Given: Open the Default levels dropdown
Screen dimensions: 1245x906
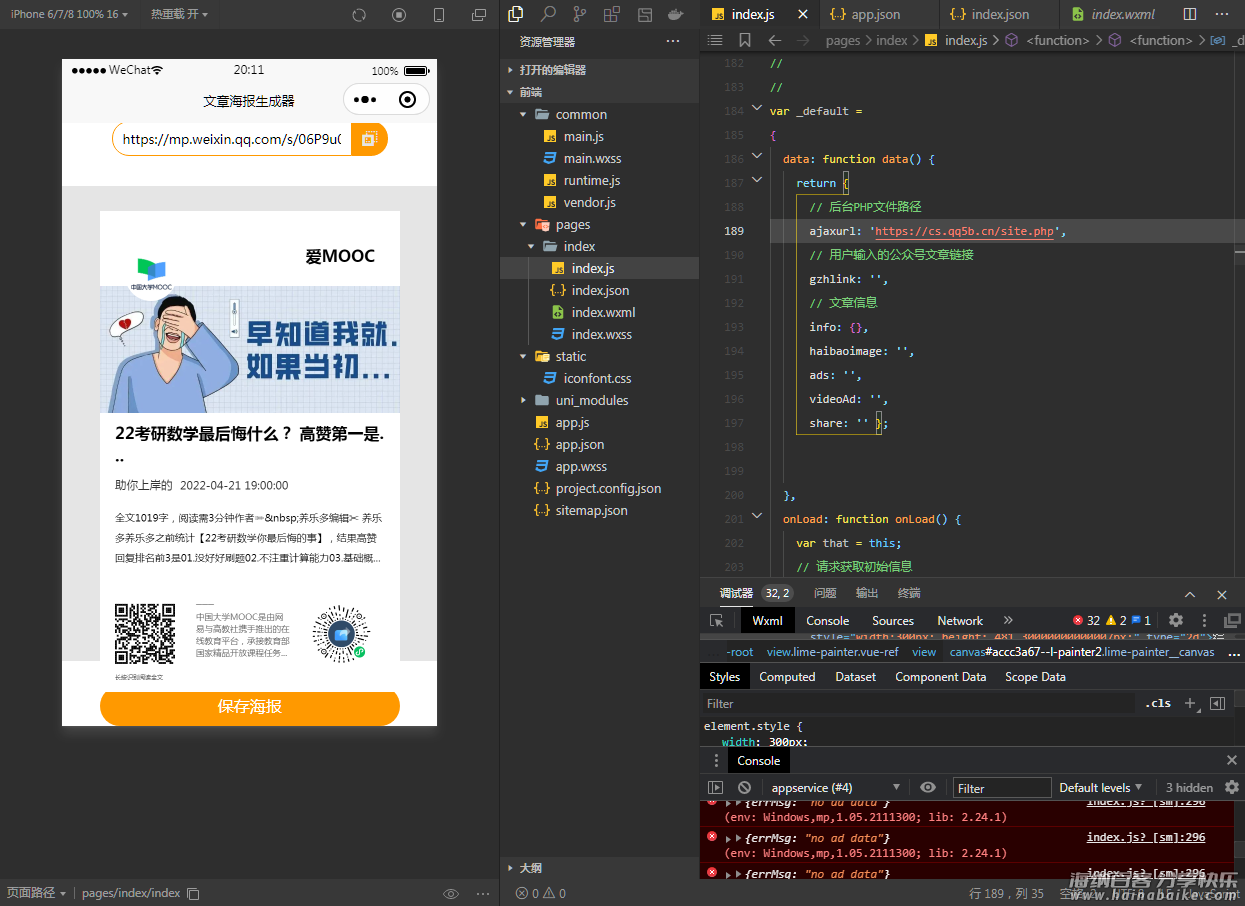Looking at the screenshot, I should tap(1100, 788).
